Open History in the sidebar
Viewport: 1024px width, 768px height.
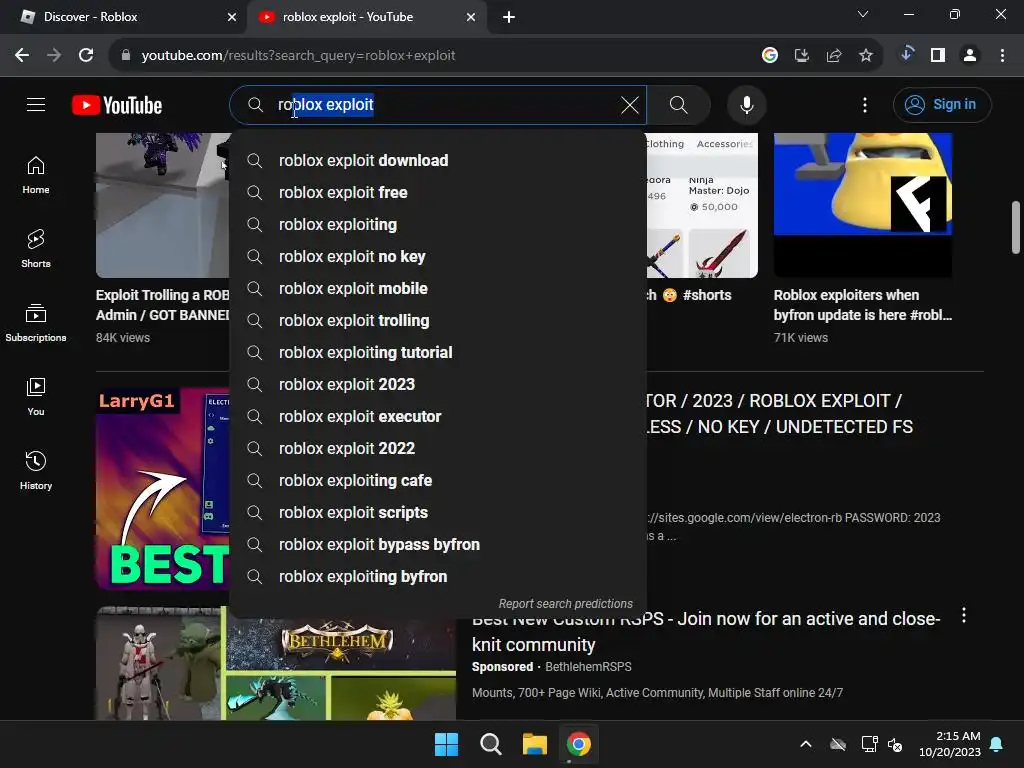[36, 470]
